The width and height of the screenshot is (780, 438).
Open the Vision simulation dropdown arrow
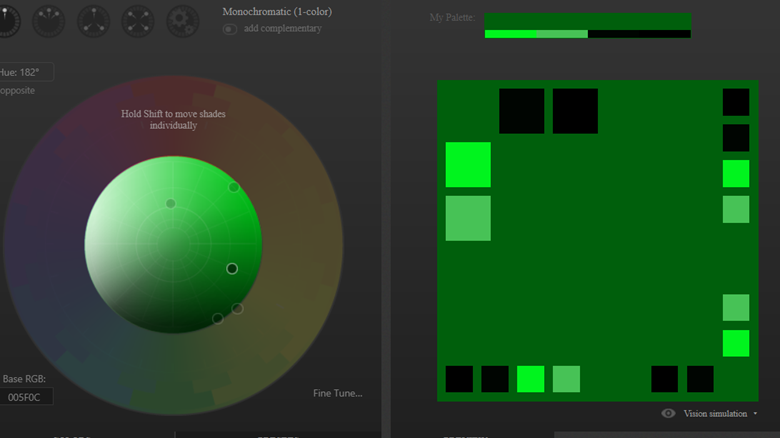pyautogui.click(x=755, y=413)
